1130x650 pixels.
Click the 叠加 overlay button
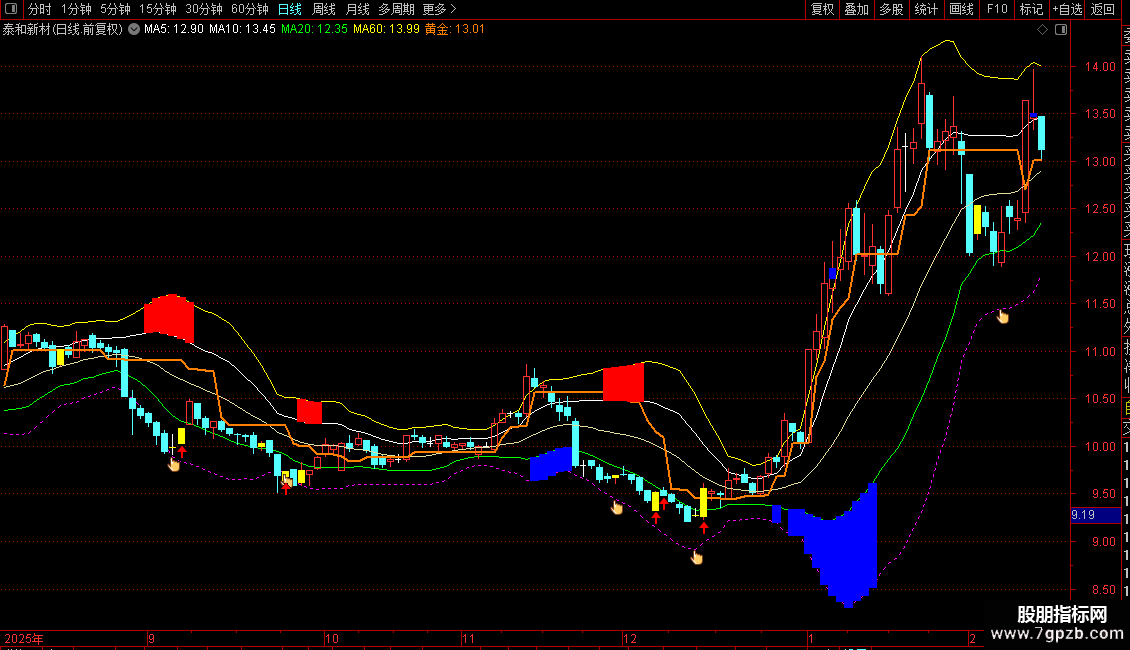857,9
